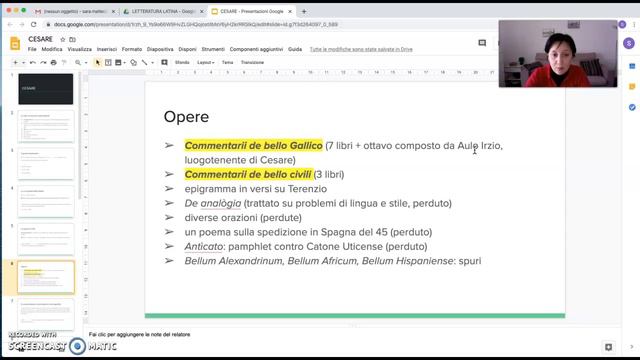Open the Layout dropdown
The image size is (640, 360).
click(x=205, y=62)
